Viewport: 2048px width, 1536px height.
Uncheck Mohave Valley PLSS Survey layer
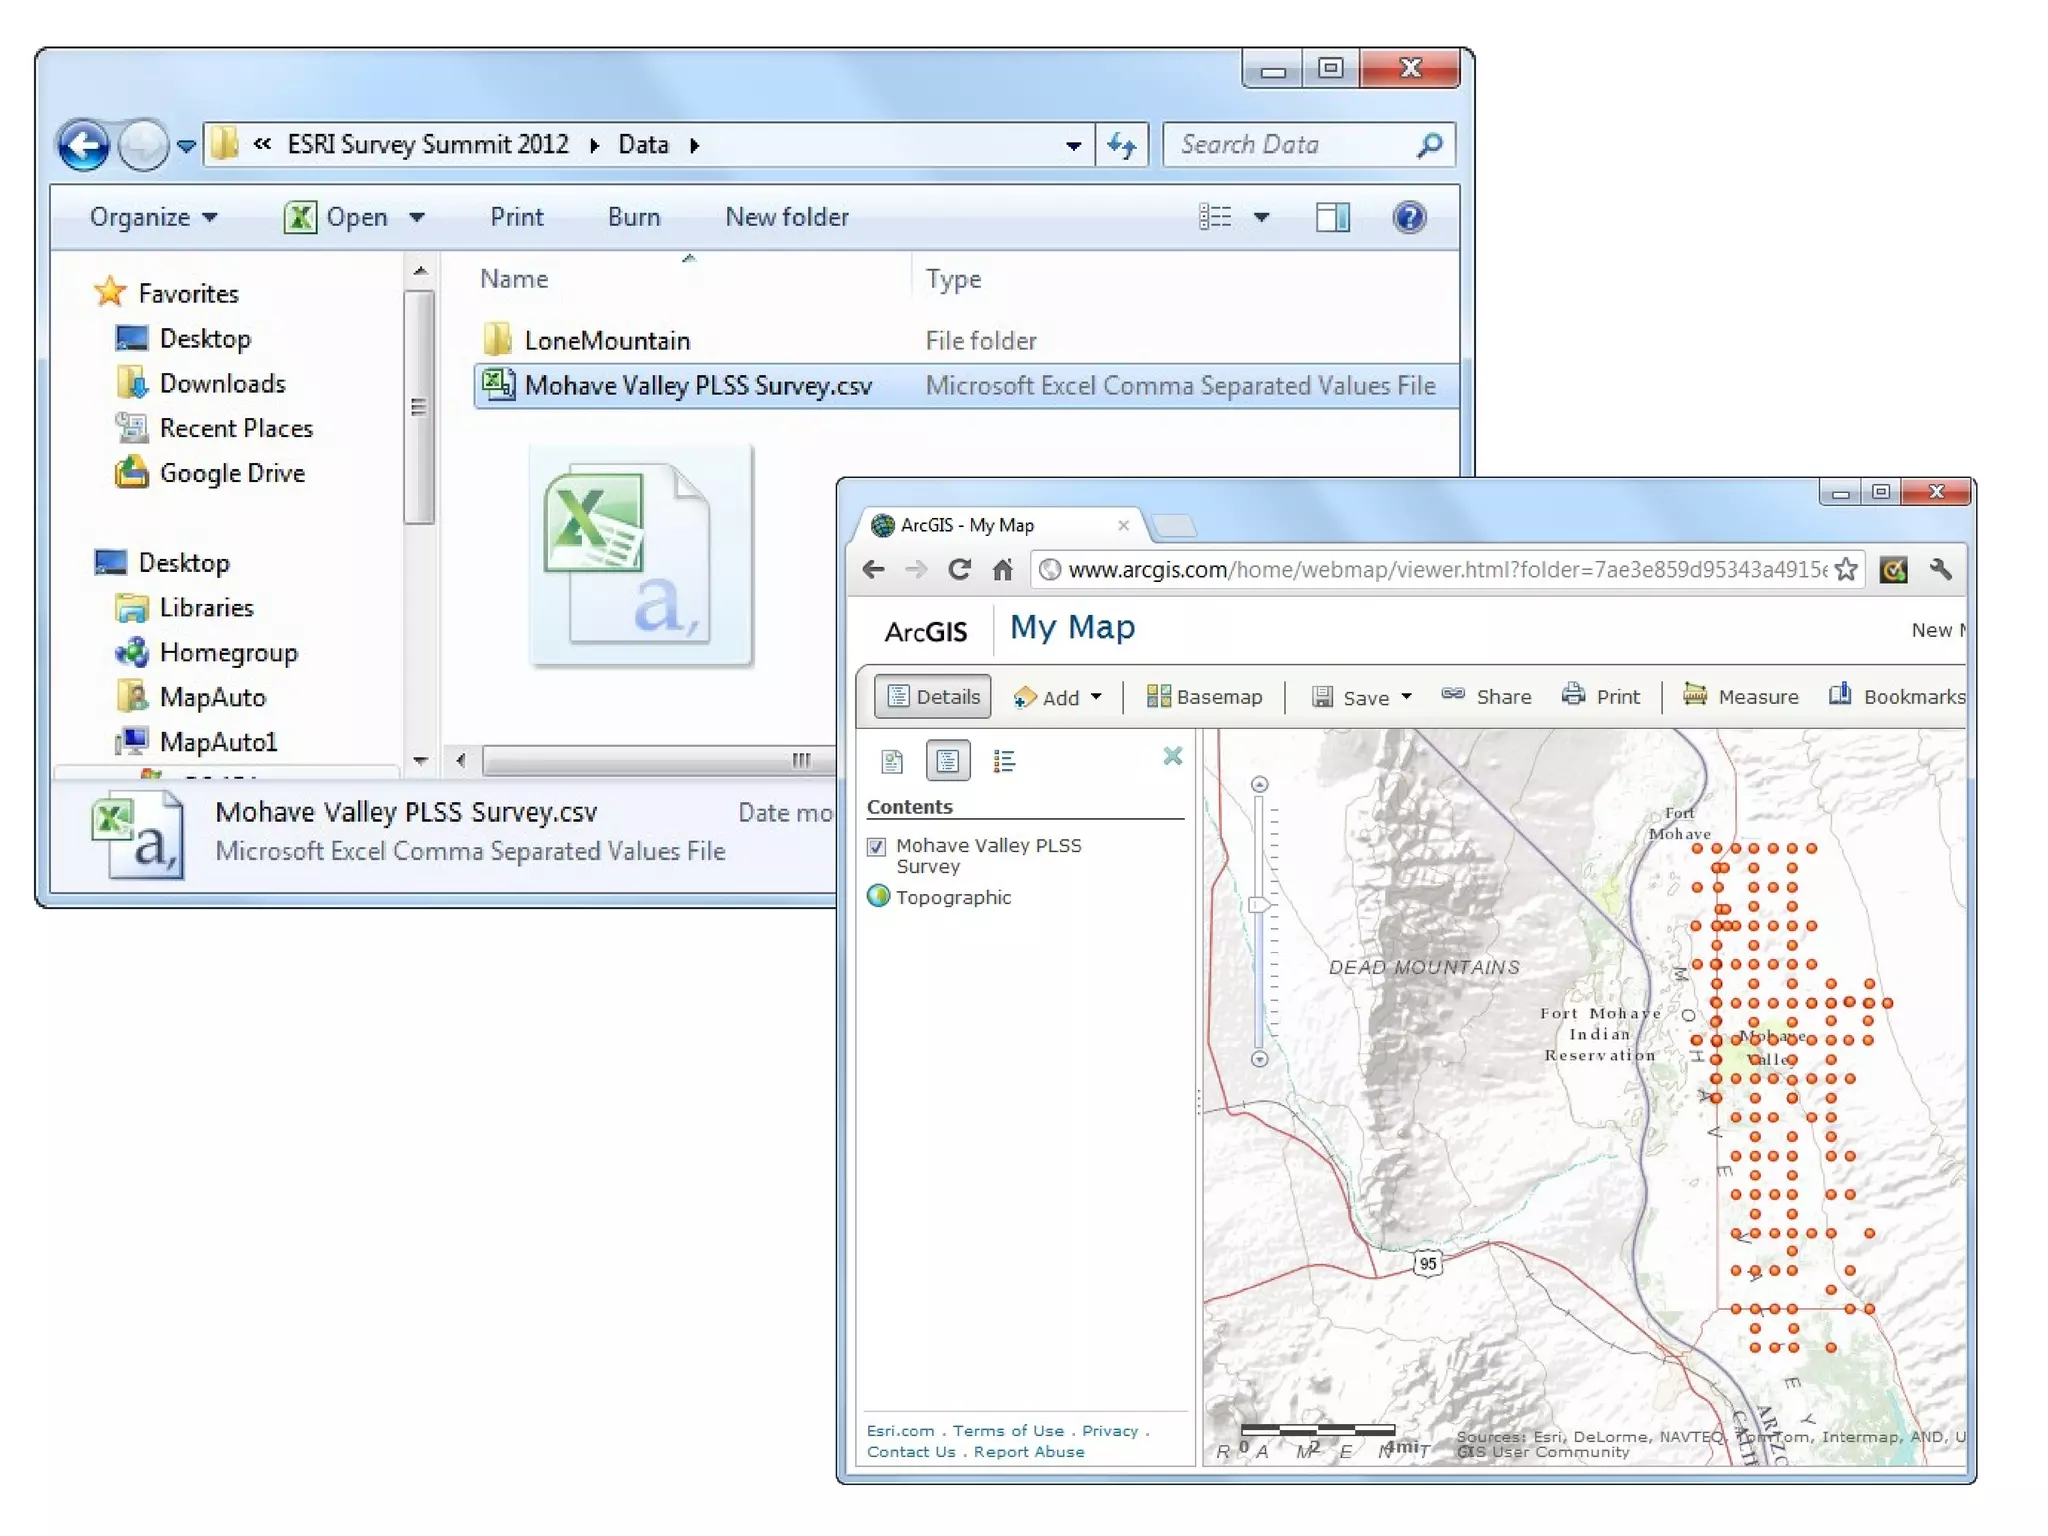click(877, 847)
